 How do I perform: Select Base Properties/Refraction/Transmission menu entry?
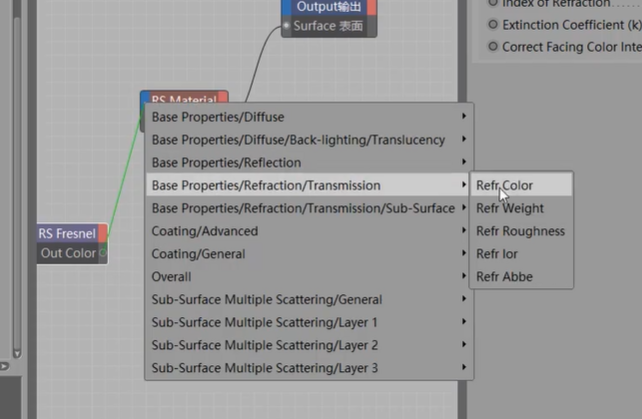tap(309, 185)
